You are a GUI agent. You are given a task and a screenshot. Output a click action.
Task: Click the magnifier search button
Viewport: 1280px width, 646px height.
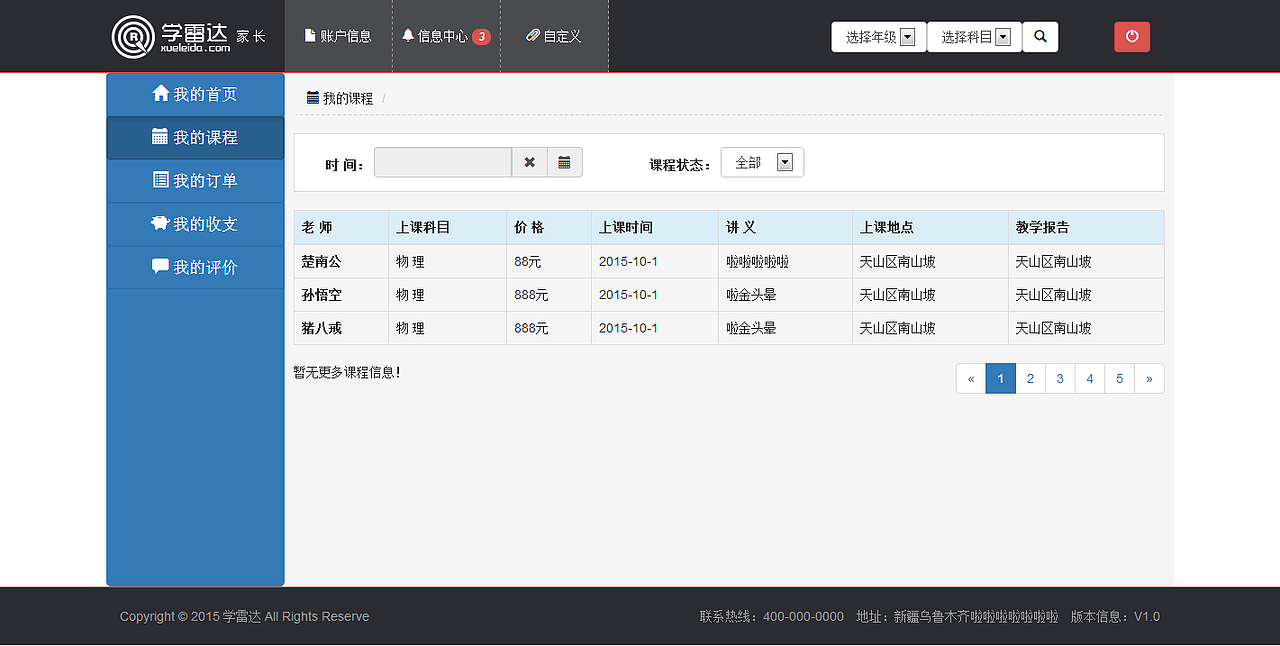point(1040,37)
